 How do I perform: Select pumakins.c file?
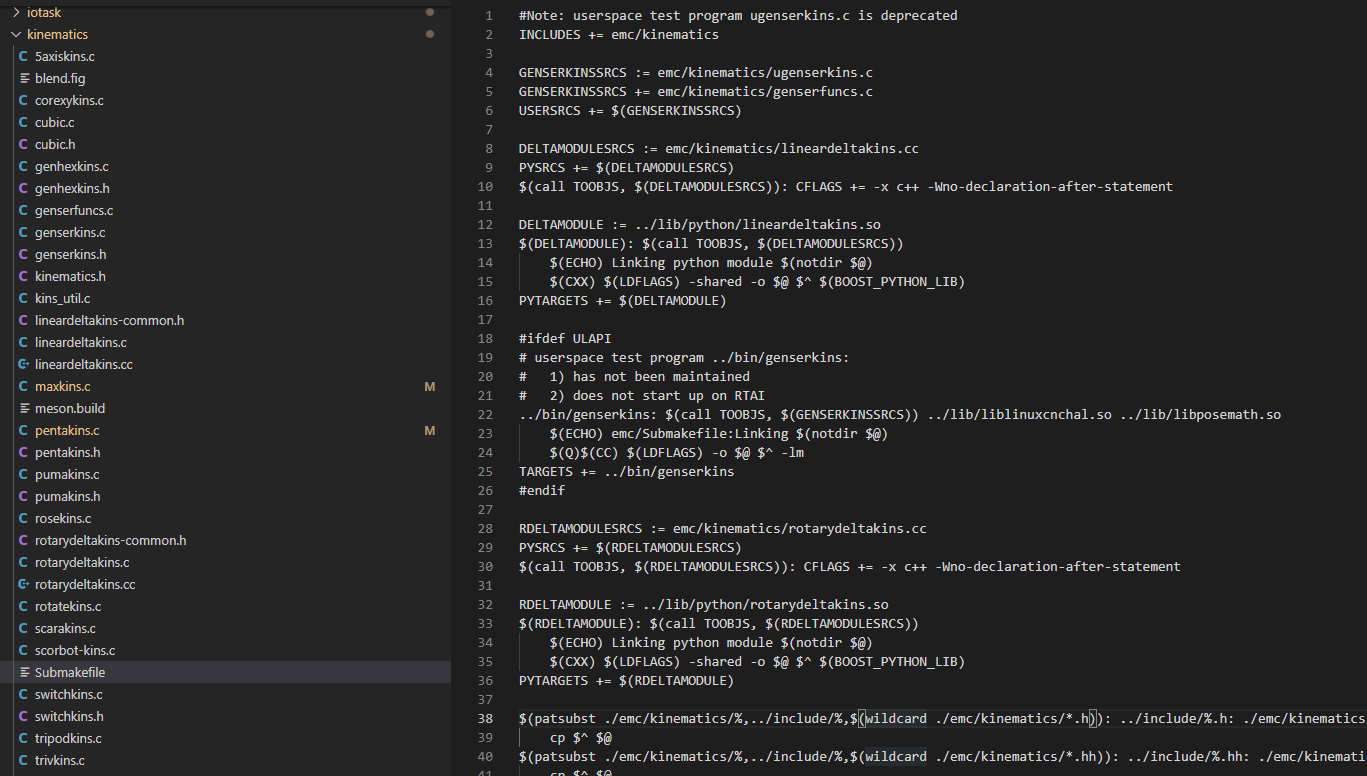pyautogui.click(x=67, y=474)
